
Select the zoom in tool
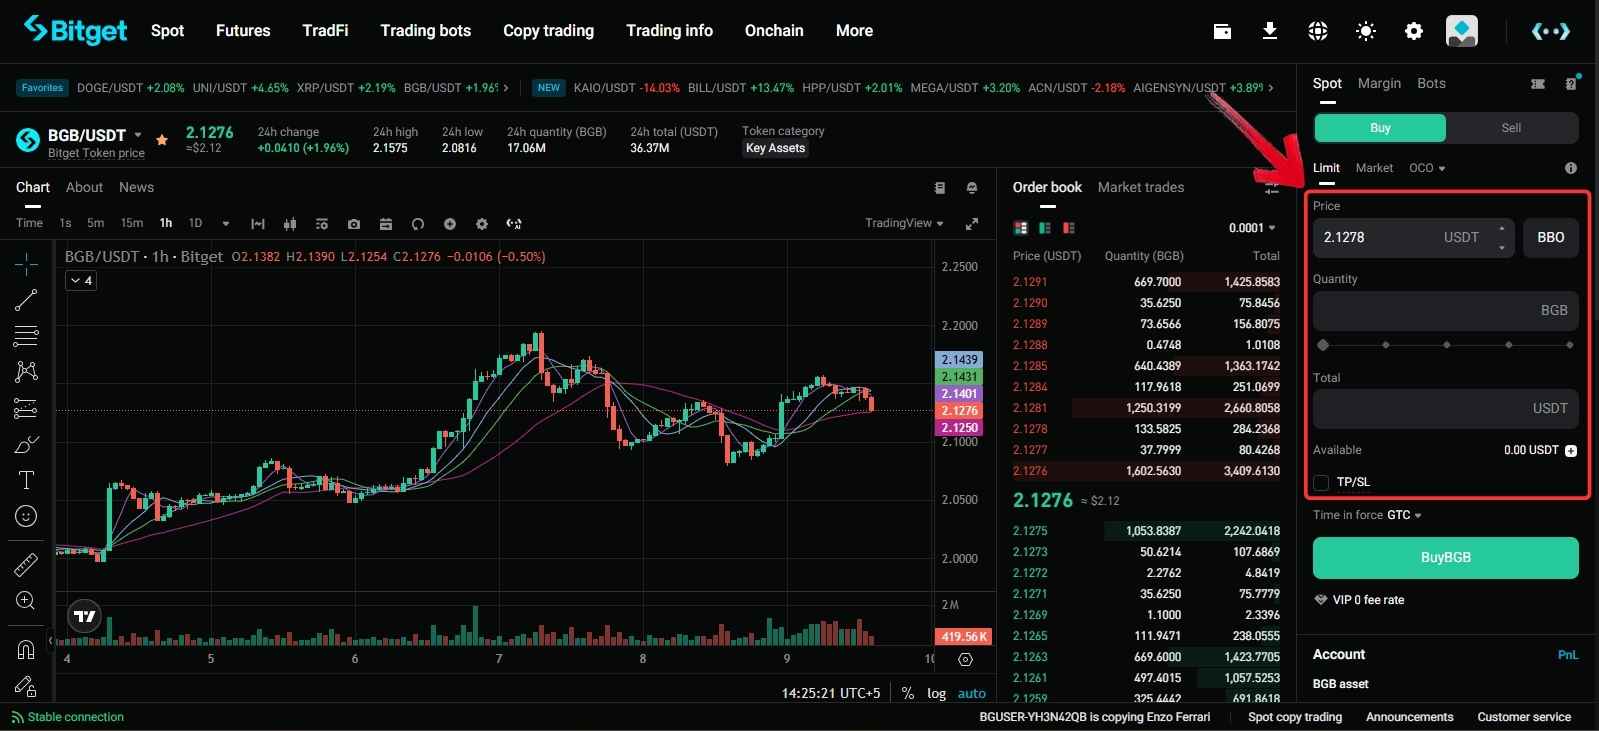click(x=26, y=601)
